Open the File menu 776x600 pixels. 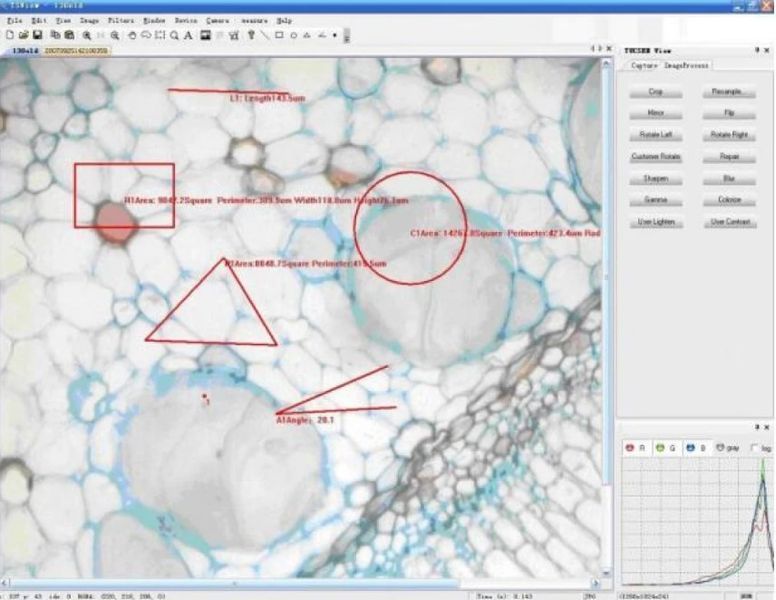click(x=14, y=21)
